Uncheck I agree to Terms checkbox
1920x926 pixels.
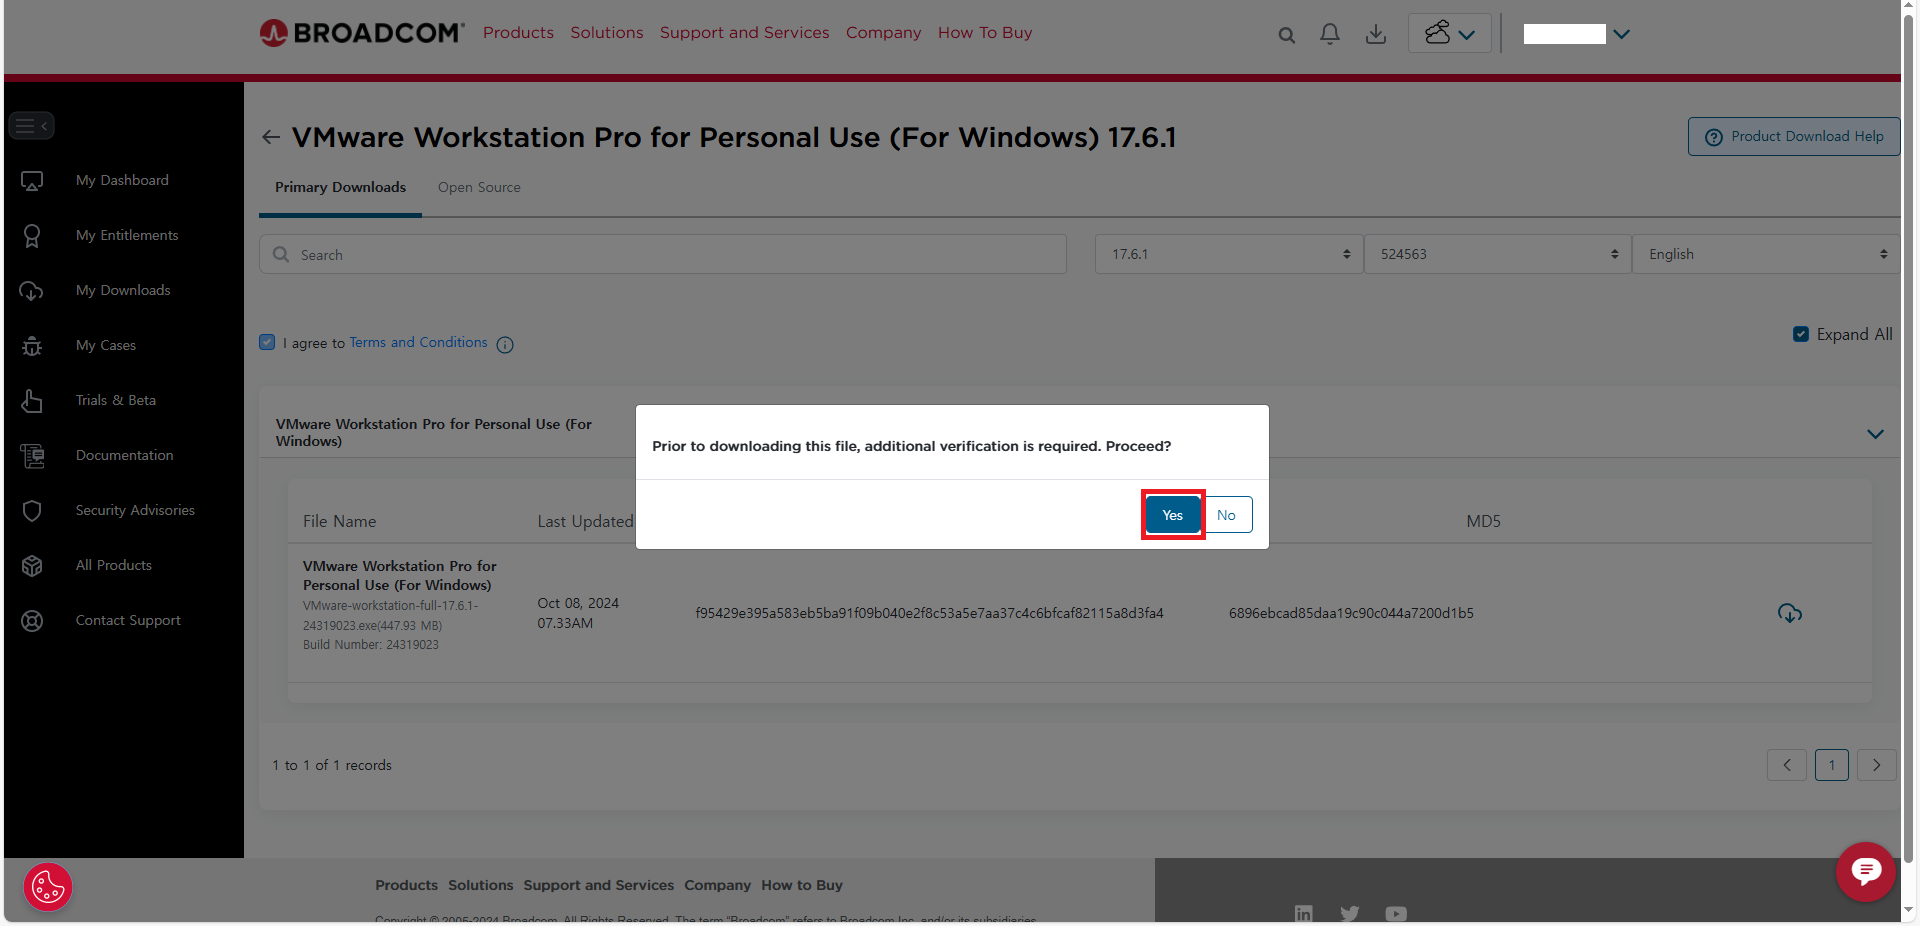pyautogui.click(x=267, y=342)
